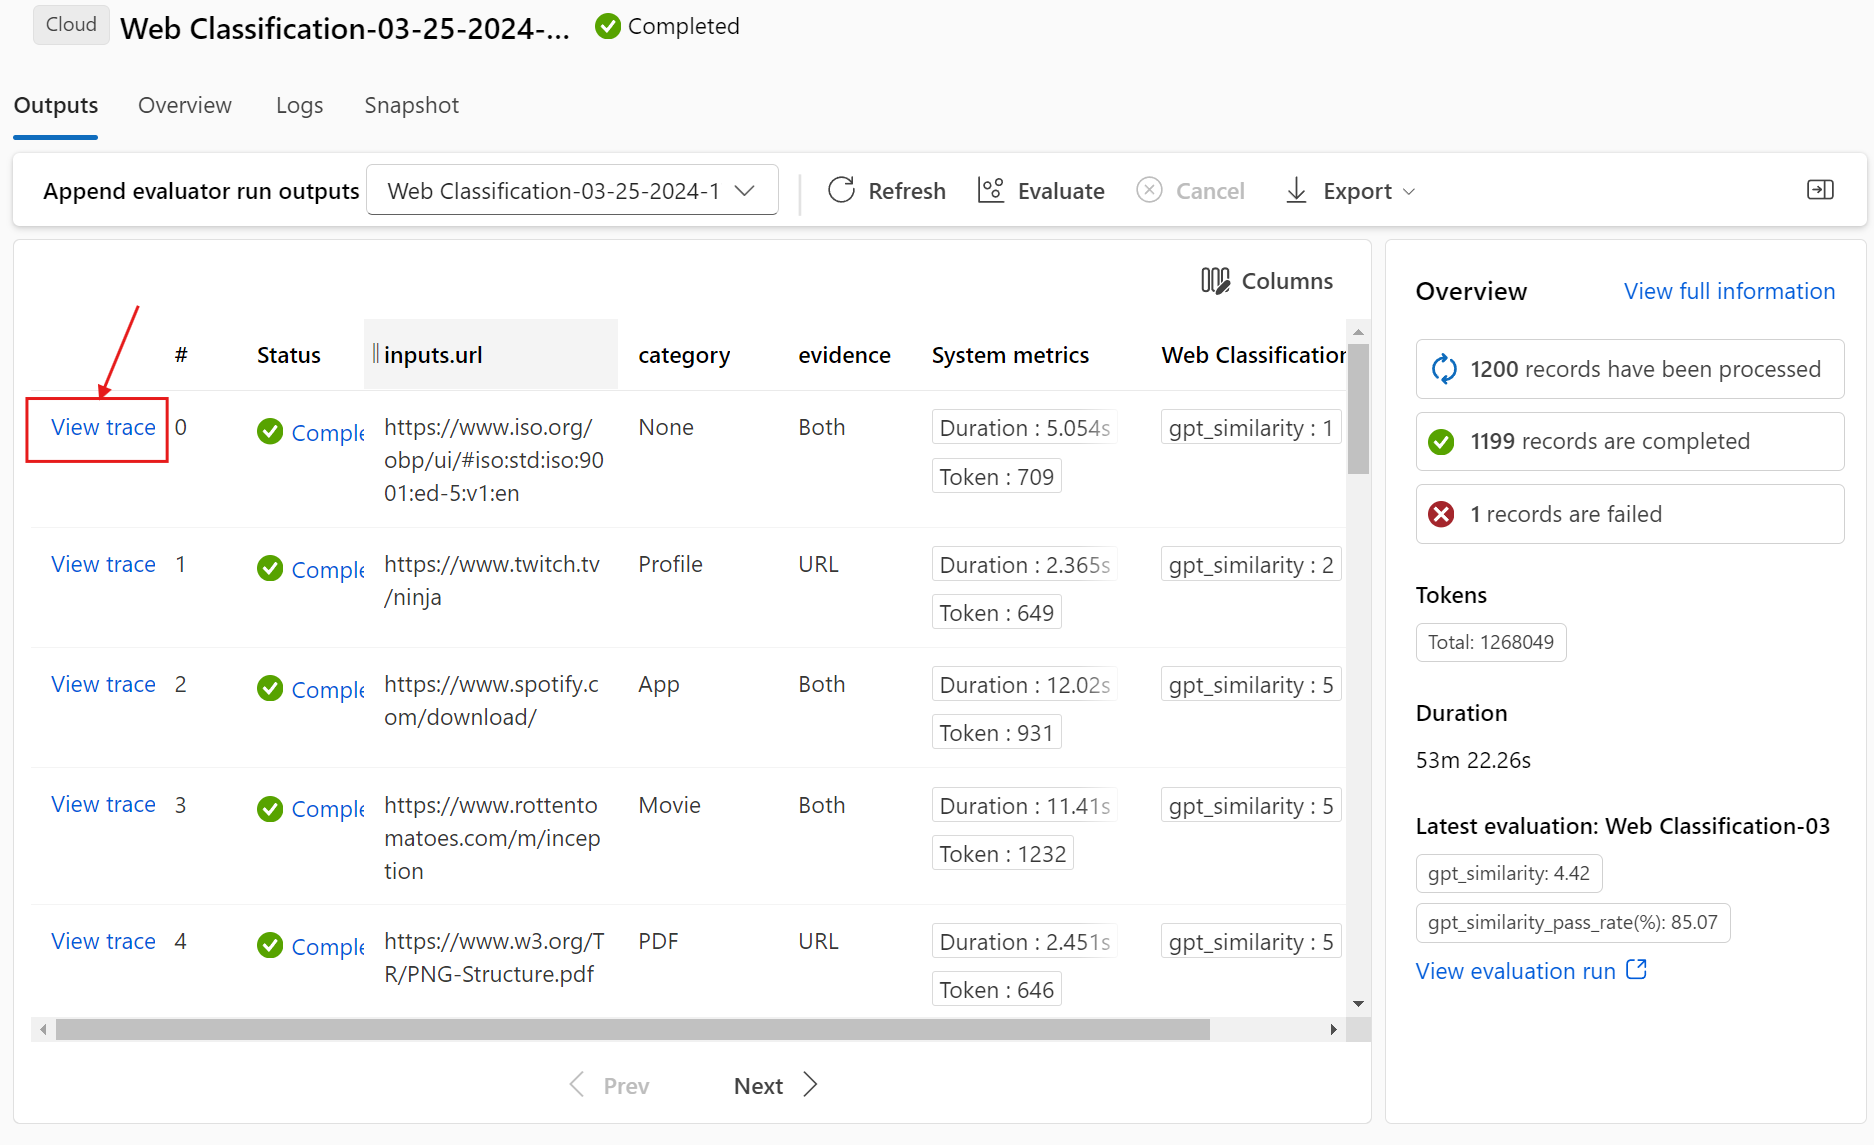Switch to the Overview tab
The width and height of the screenshot is (1874, 1145).
point(185,105)
